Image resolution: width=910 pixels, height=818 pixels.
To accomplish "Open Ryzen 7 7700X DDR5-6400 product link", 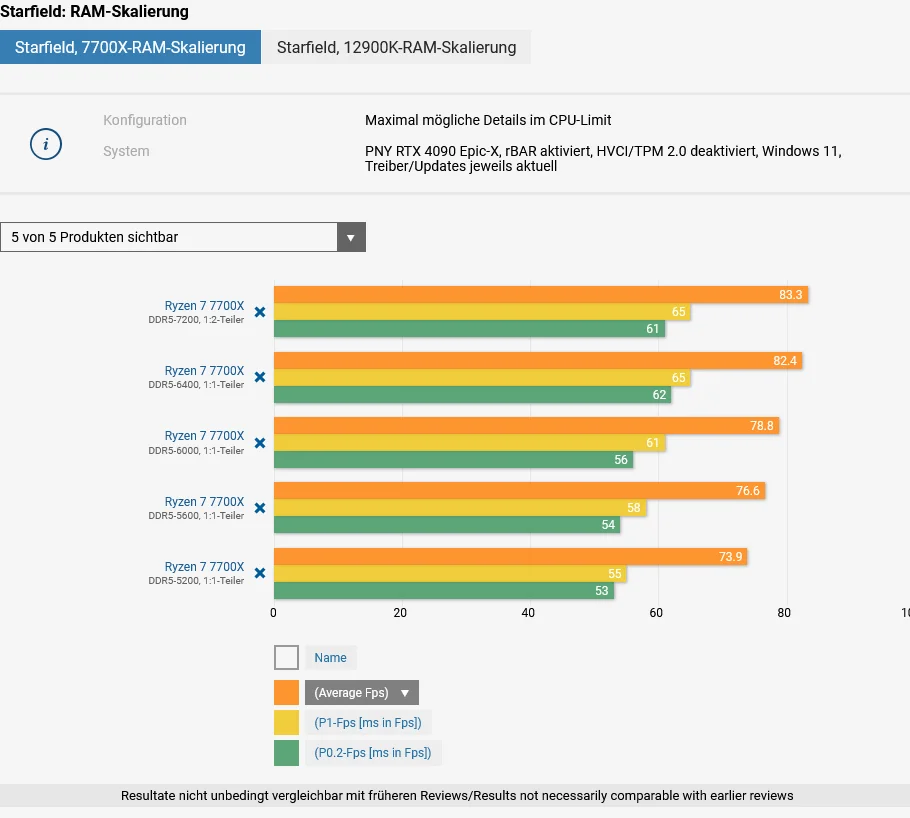I will 204,370.
